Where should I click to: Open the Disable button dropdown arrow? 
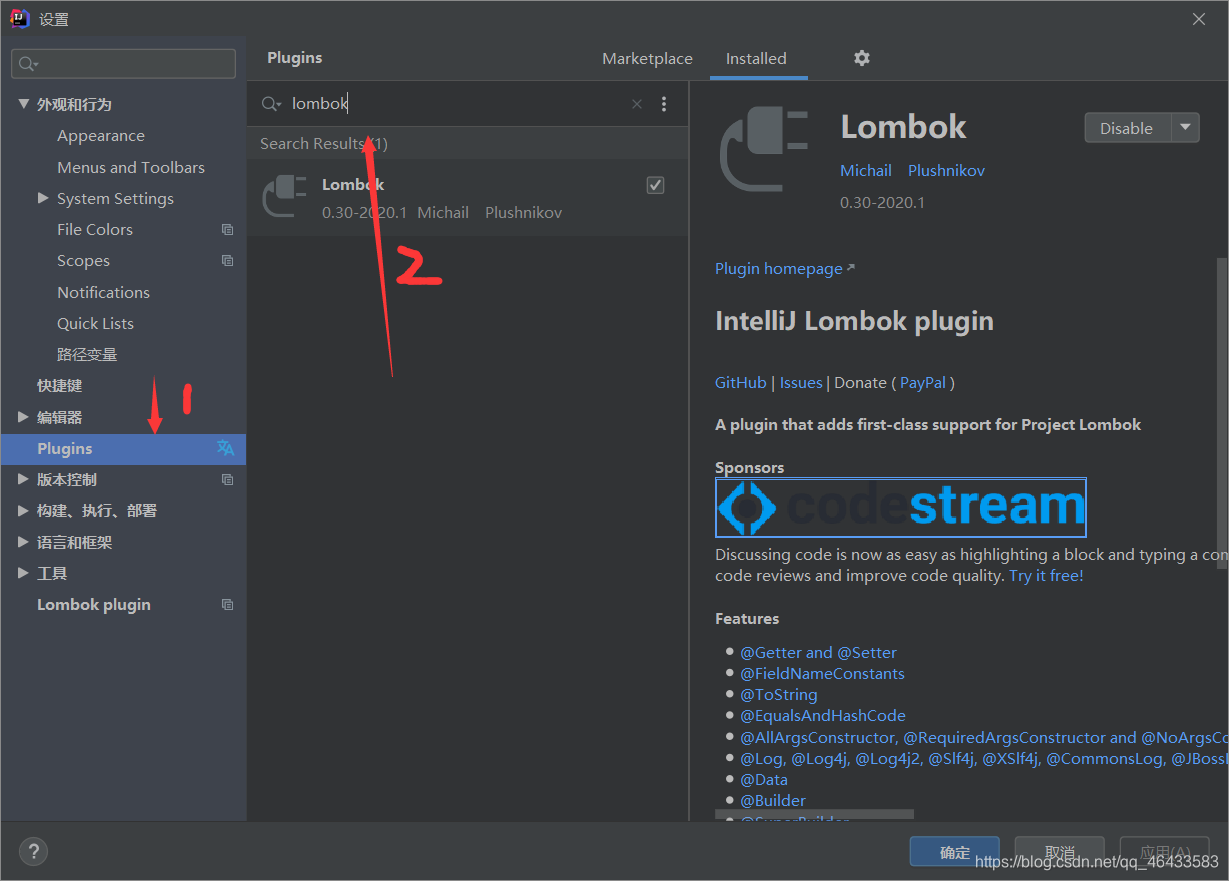(1185, 128)
